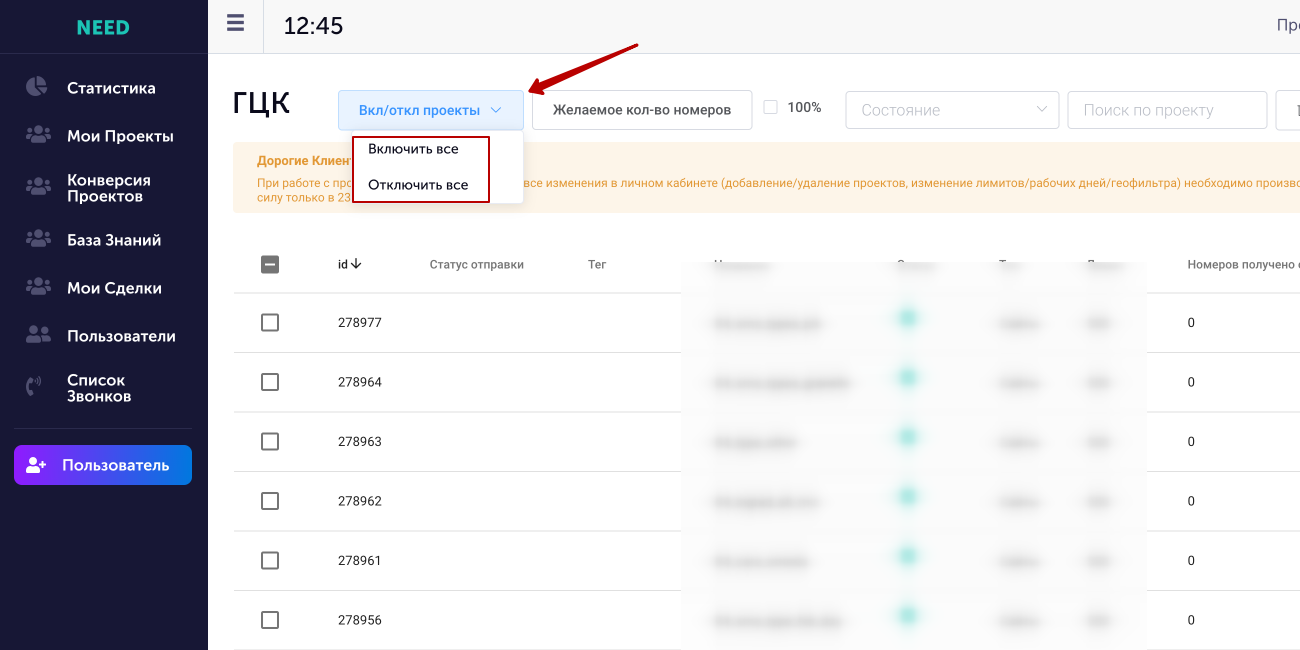This screenshot has width=1300, height=650.
Task: Click the 12:45 clock text
Action: tap(313, 26)
